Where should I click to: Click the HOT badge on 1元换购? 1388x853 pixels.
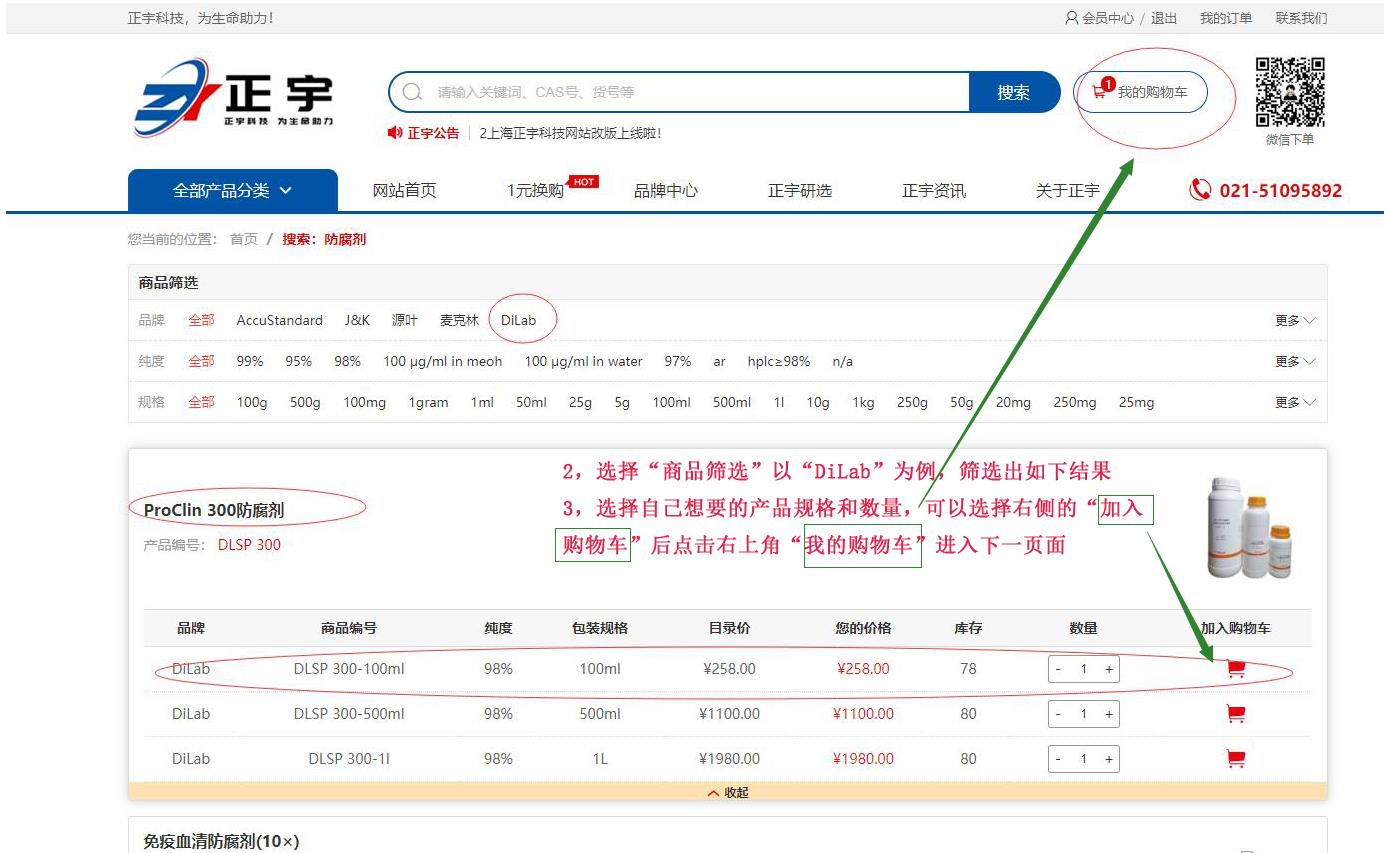click(x=583, y=182)
